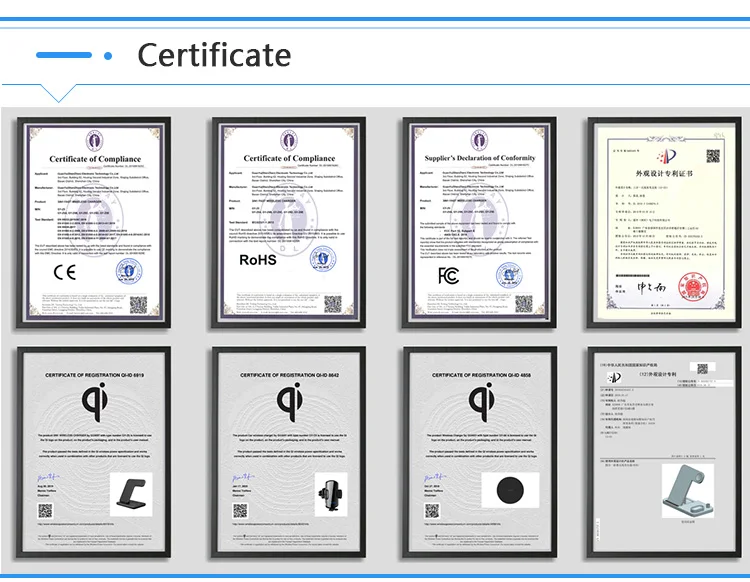Click the QR code on the RoHS certificate
This screenshot has height=582, width=750.
(333, 304)
